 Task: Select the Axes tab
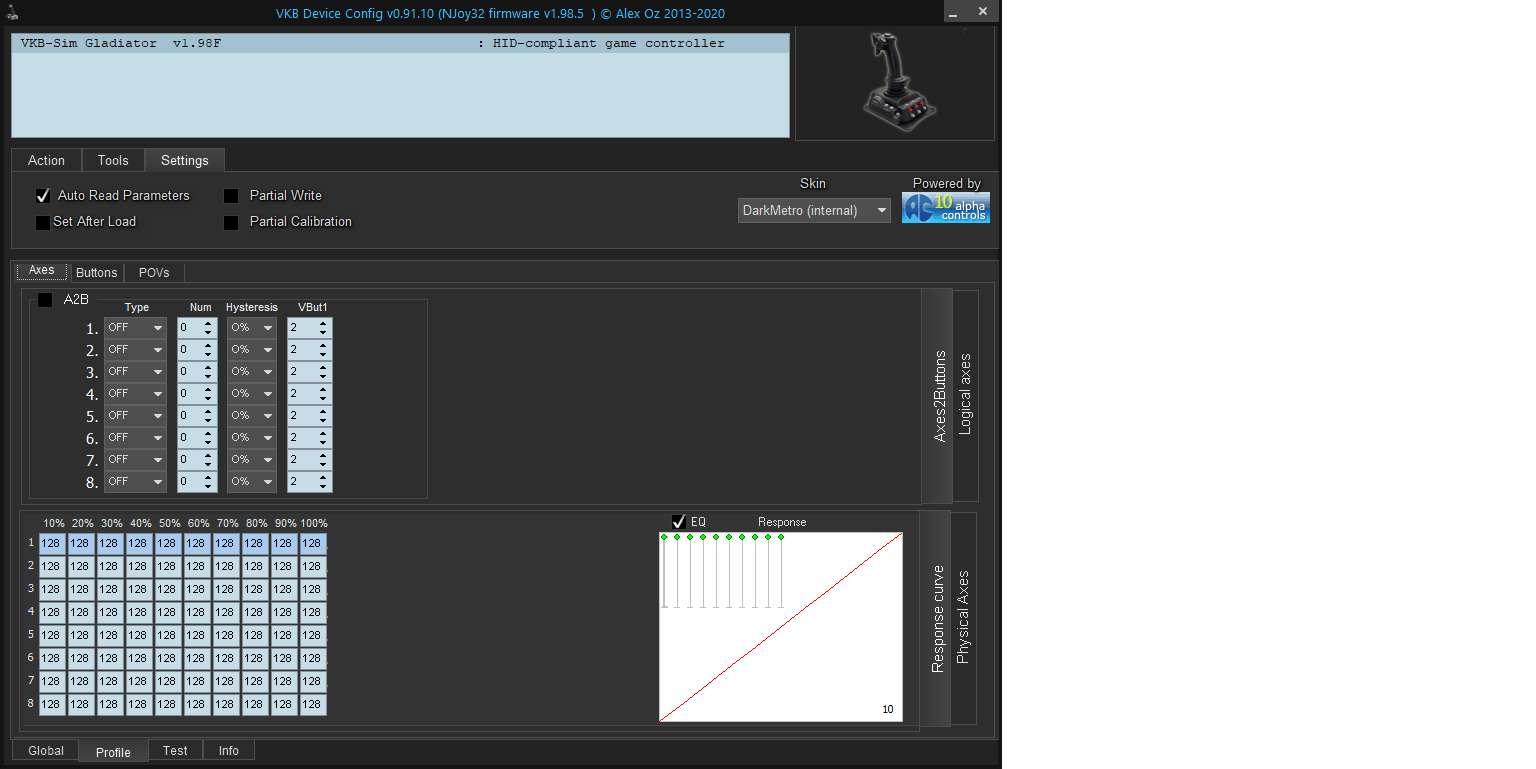tap(42, 271)
